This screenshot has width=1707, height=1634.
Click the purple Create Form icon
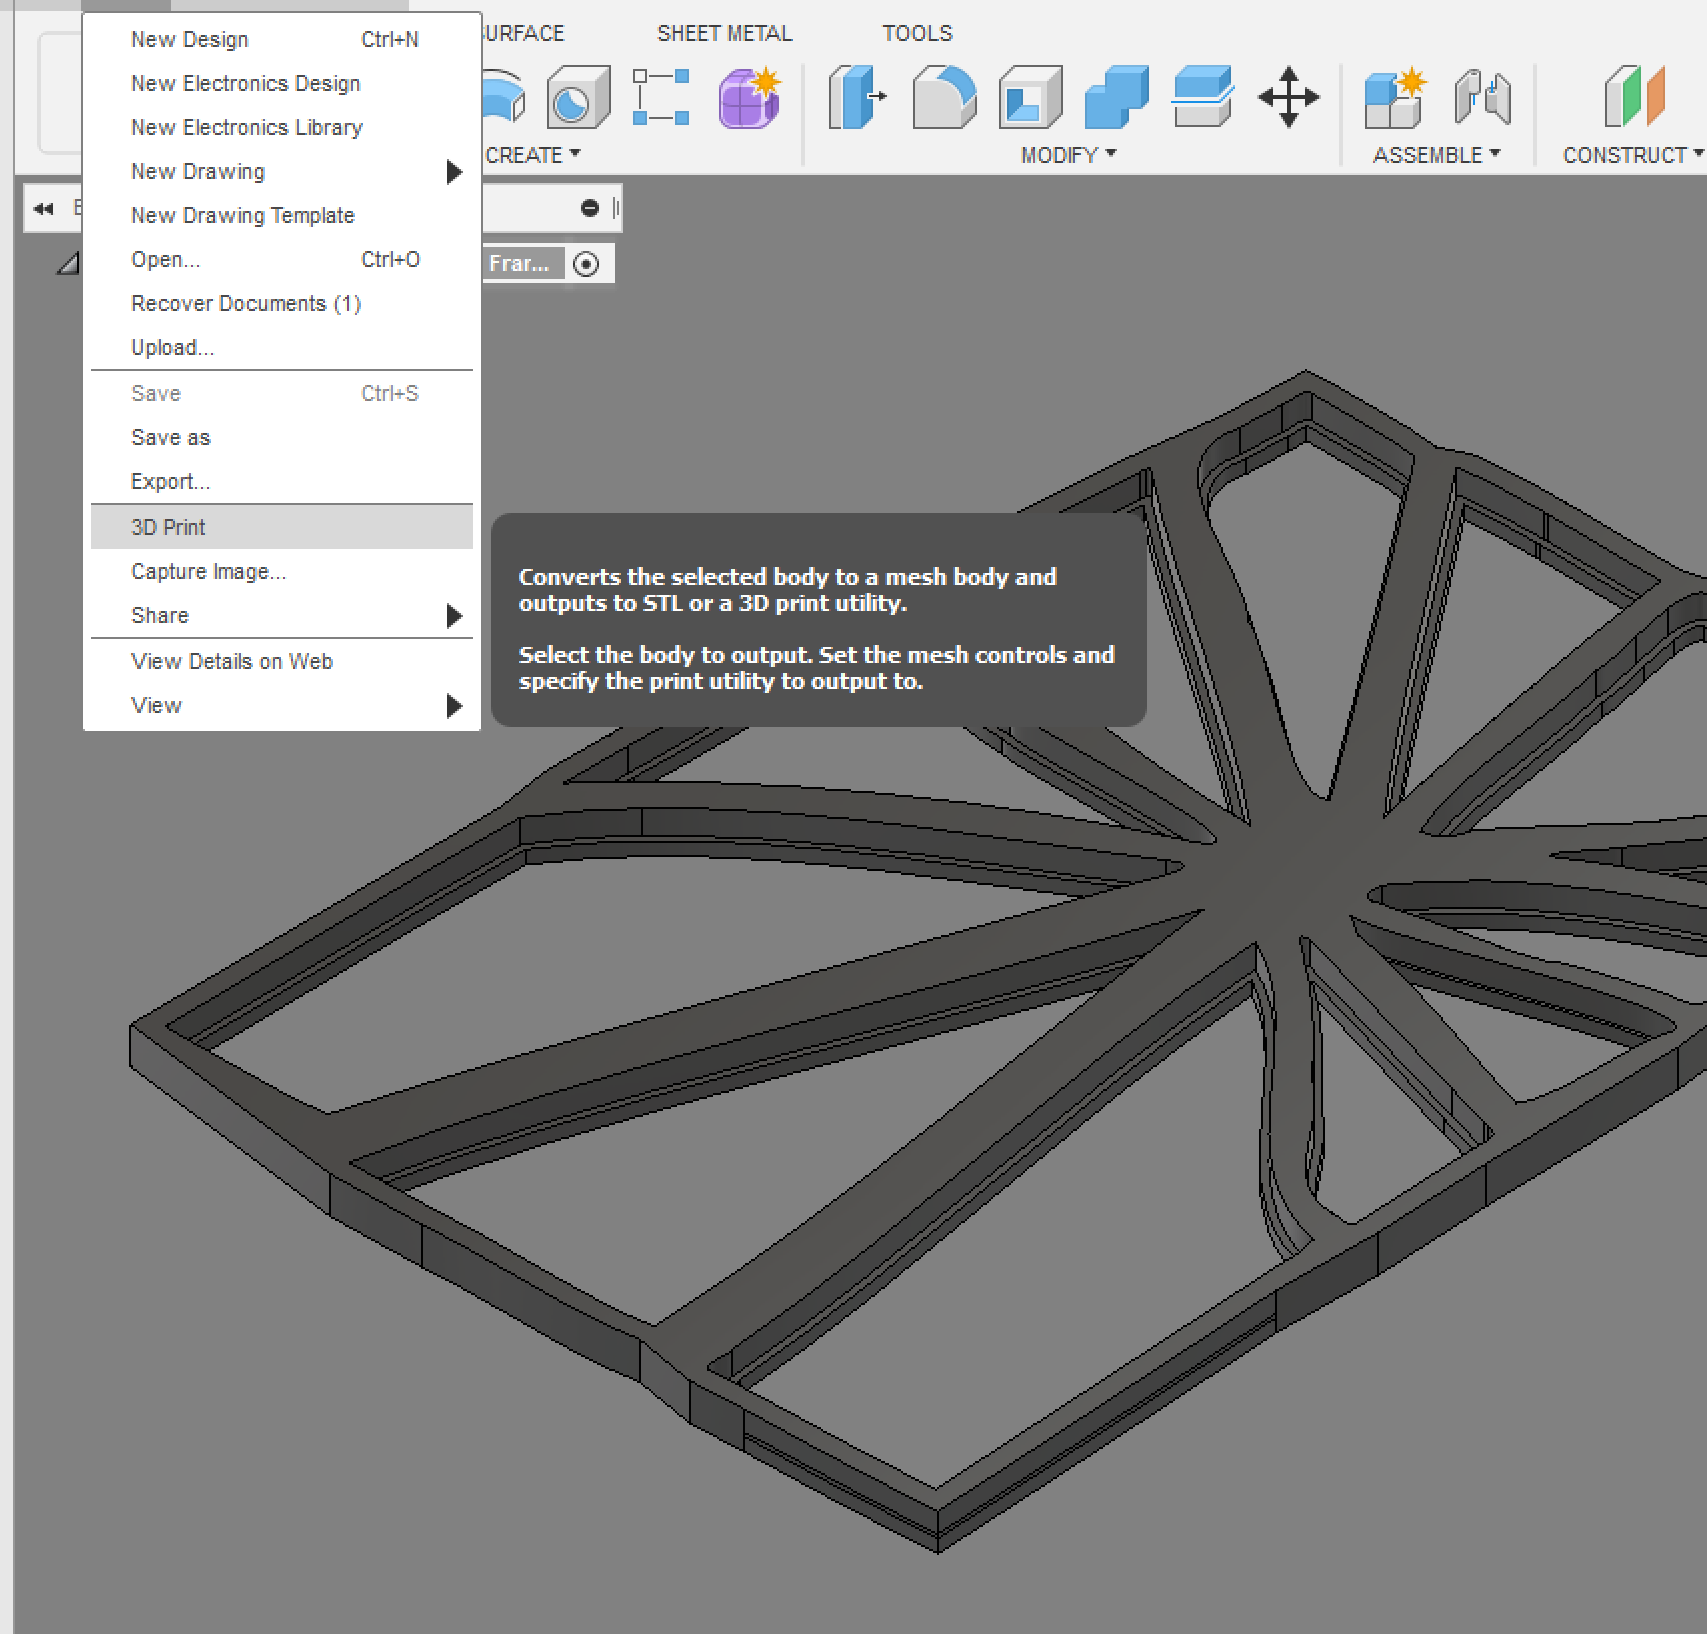[747, 96]
